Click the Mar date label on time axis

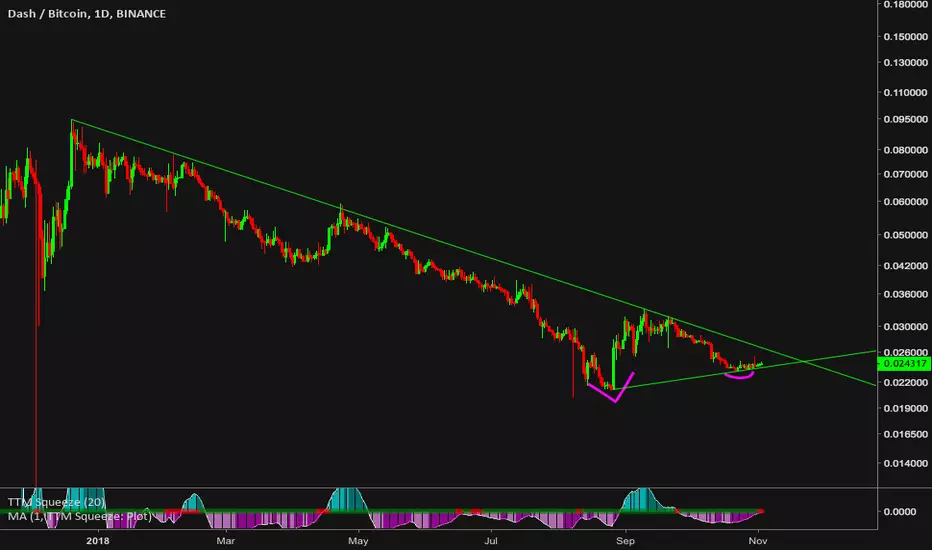click(x=225, y=540)
